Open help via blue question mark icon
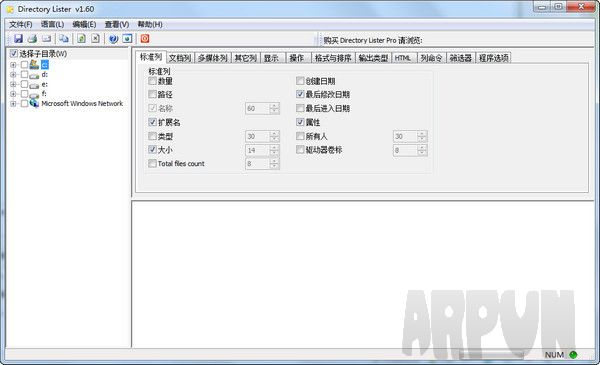 tap(113, 39)
